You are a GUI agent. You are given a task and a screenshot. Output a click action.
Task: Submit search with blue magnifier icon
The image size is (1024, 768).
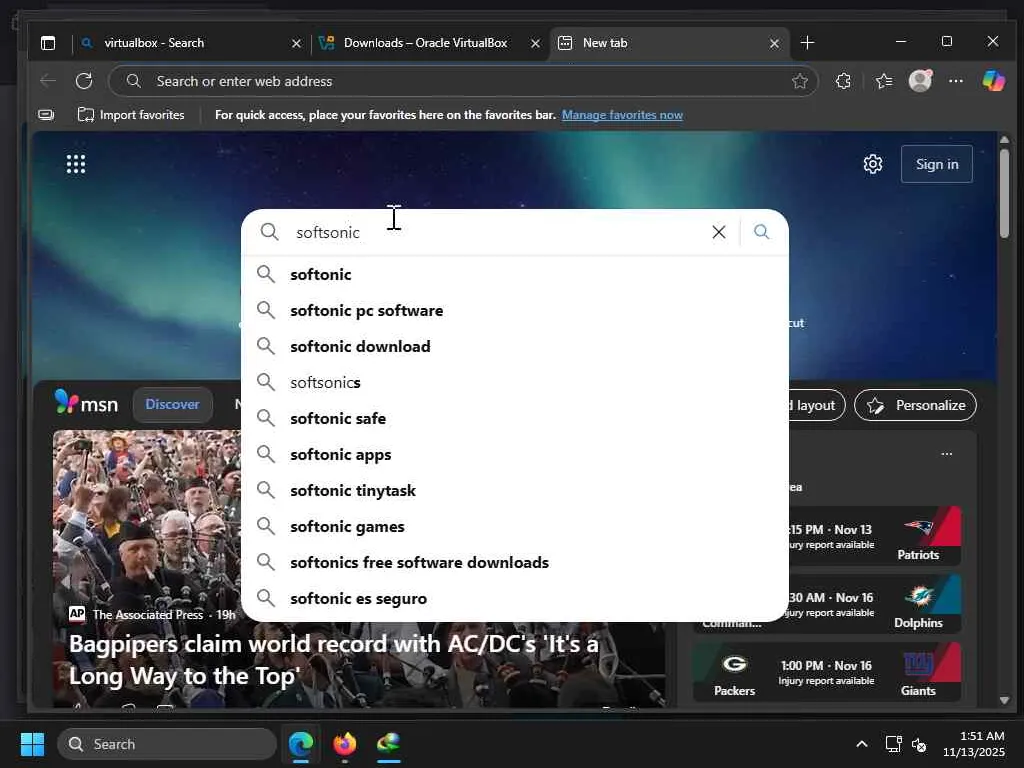[x=761, y=232]
